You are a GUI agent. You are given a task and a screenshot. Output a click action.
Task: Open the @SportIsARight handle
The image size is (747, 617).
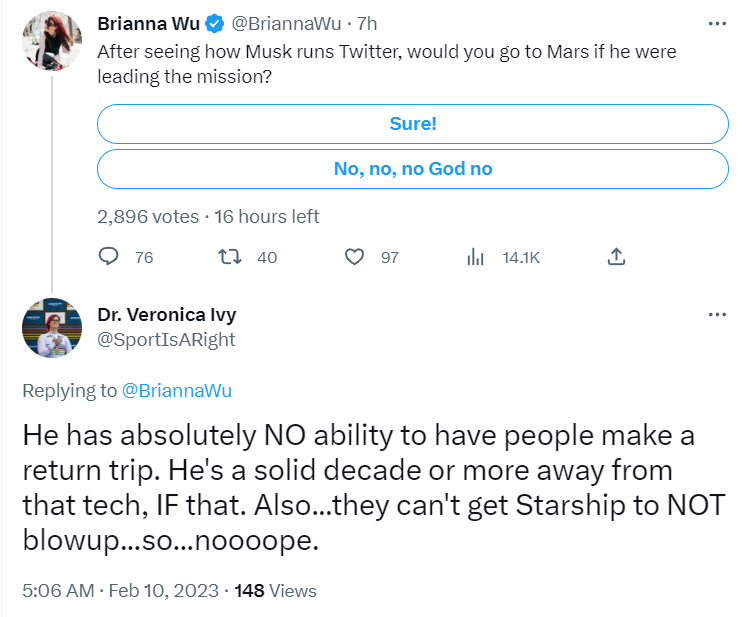[x=166, y=340]
